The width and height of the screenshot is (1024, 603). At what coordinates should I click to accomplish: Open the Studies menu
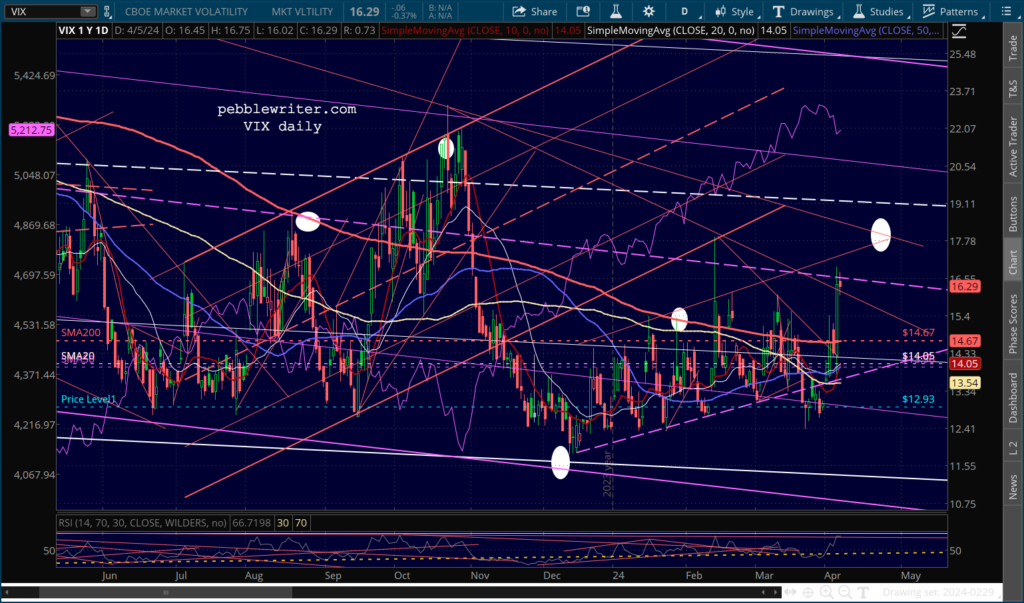tap(880, 11)
